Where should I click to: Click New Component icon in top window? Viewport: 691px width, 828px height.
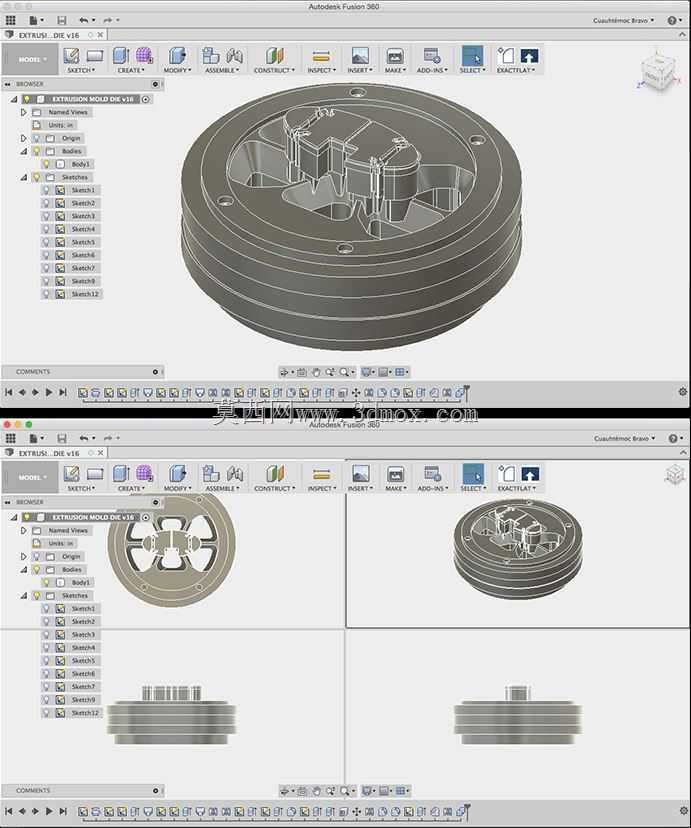211,56
